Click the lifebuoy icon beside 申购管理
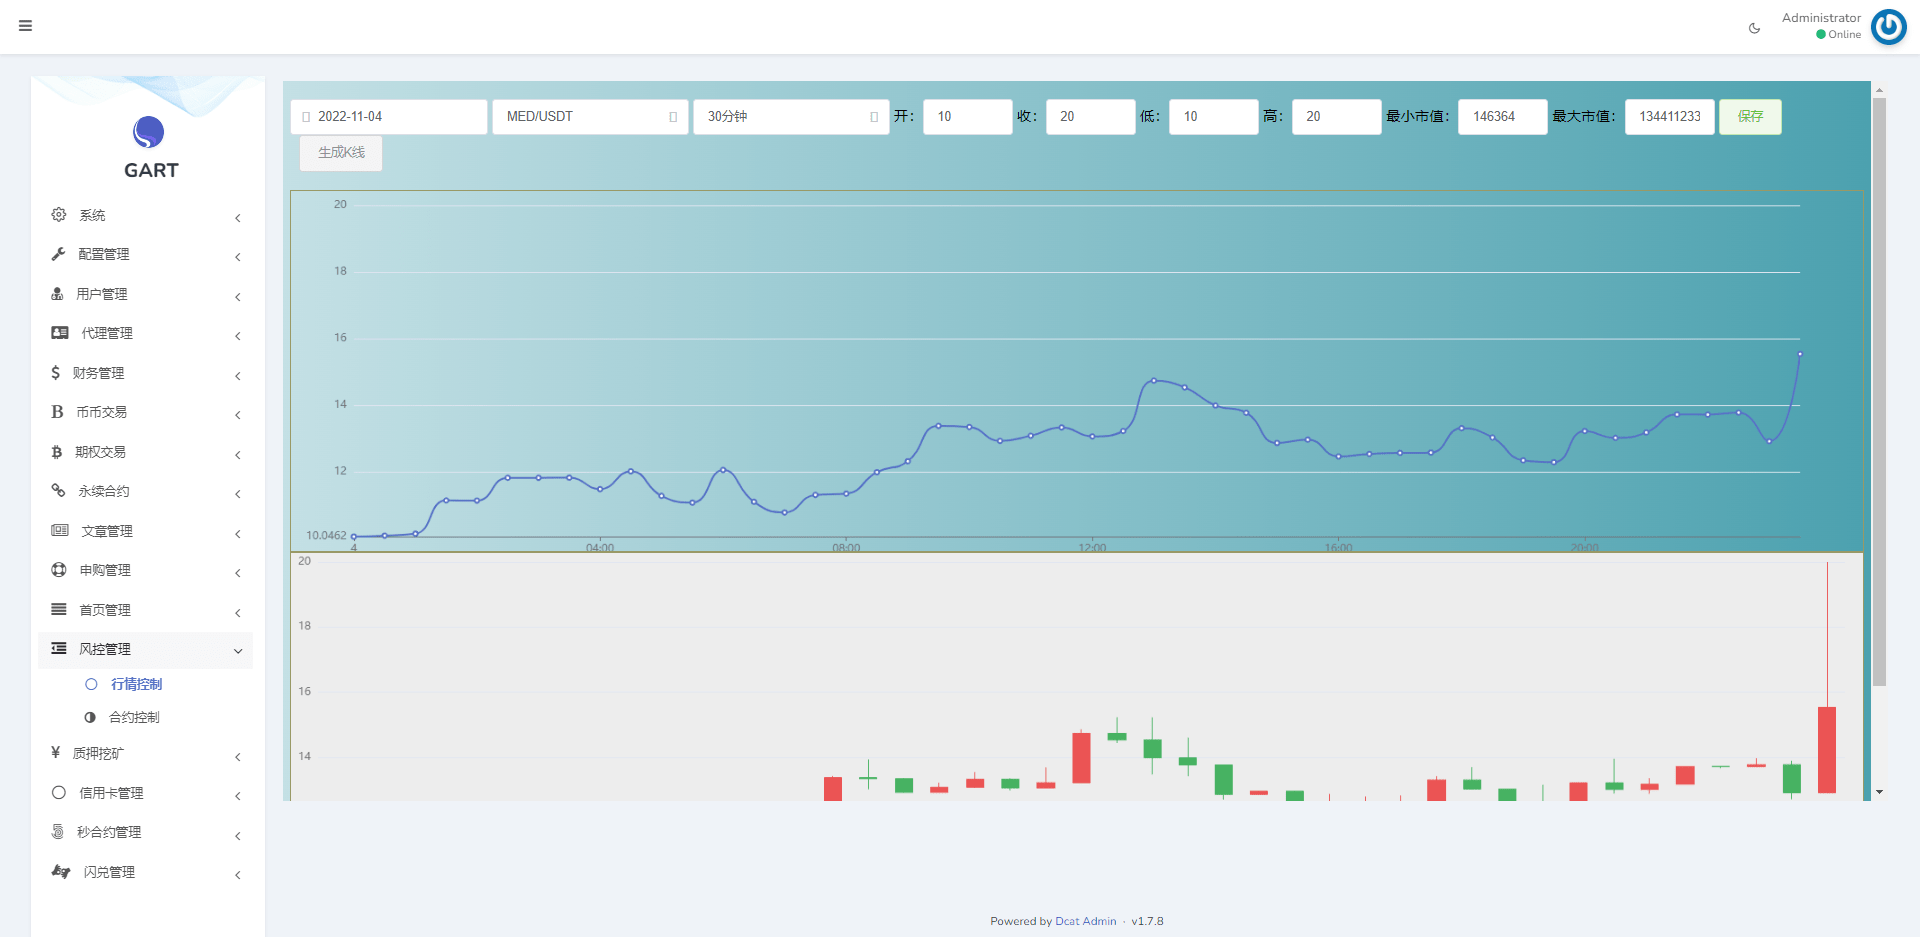Screen dimensions: 1920x937 pos(59,570)
